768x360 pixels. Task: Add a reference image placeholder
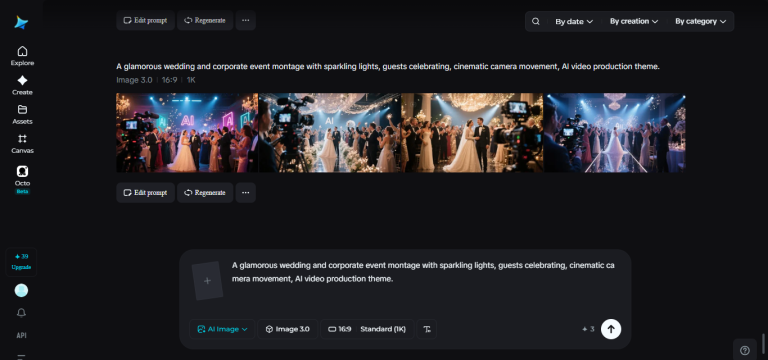[207, 281]
